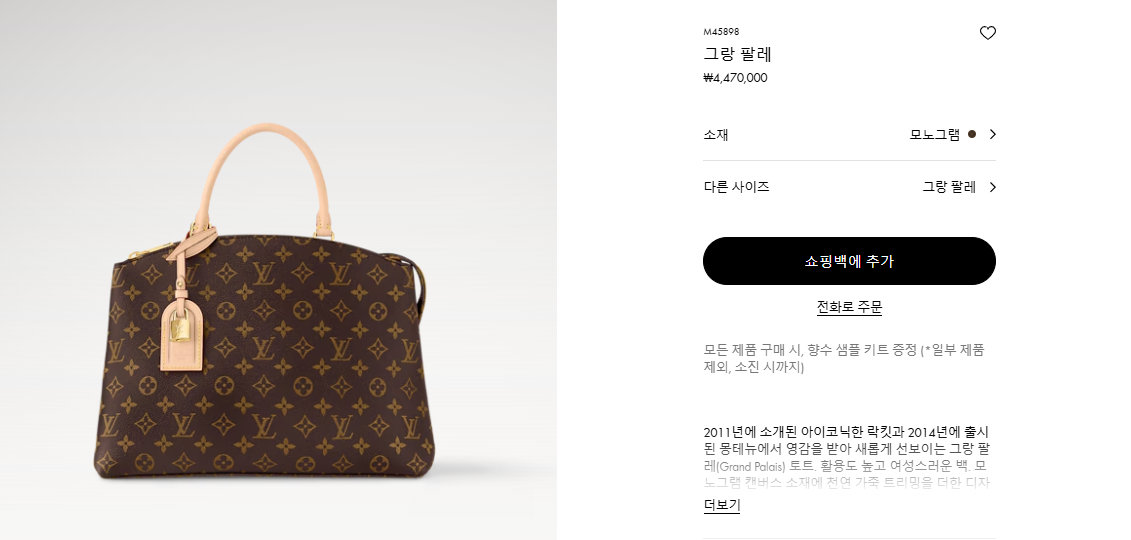Click the product description paragraph

pos(847,457)
